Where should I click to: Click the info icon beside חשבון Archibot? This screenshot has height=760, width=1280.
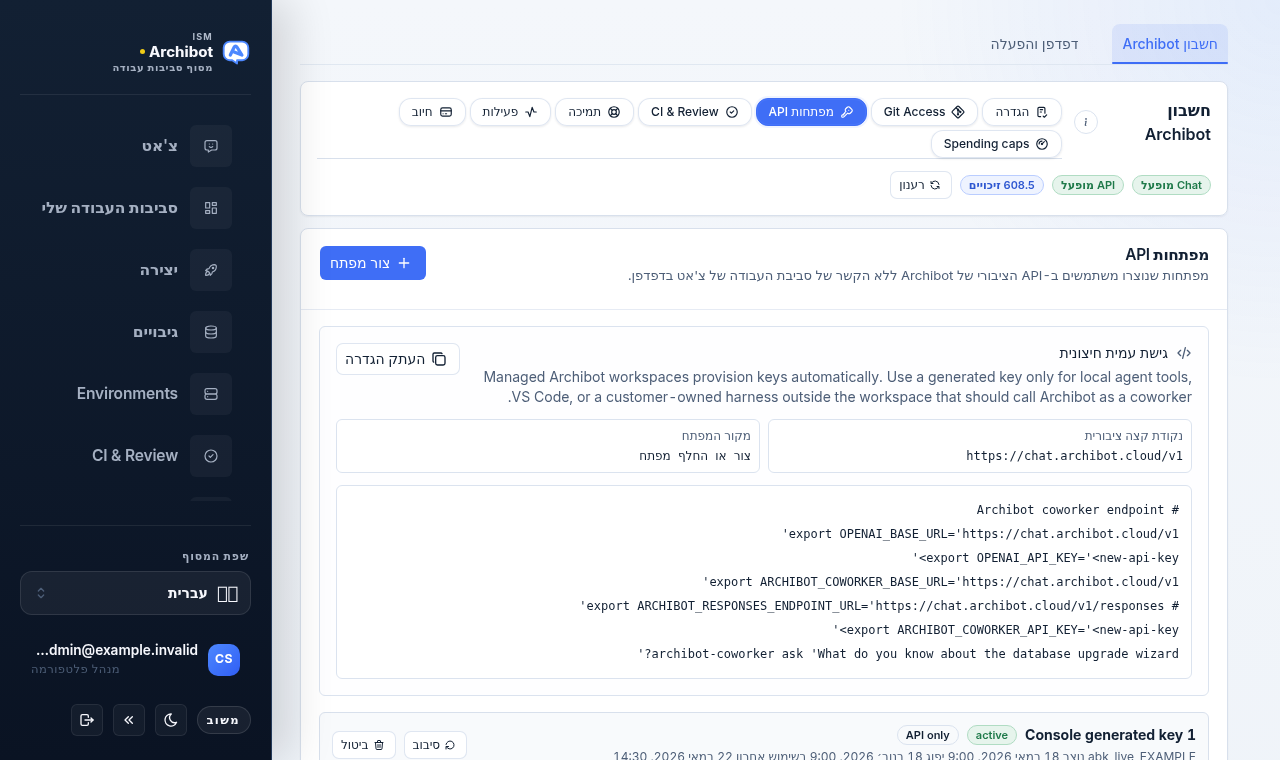pos(1086,122)
